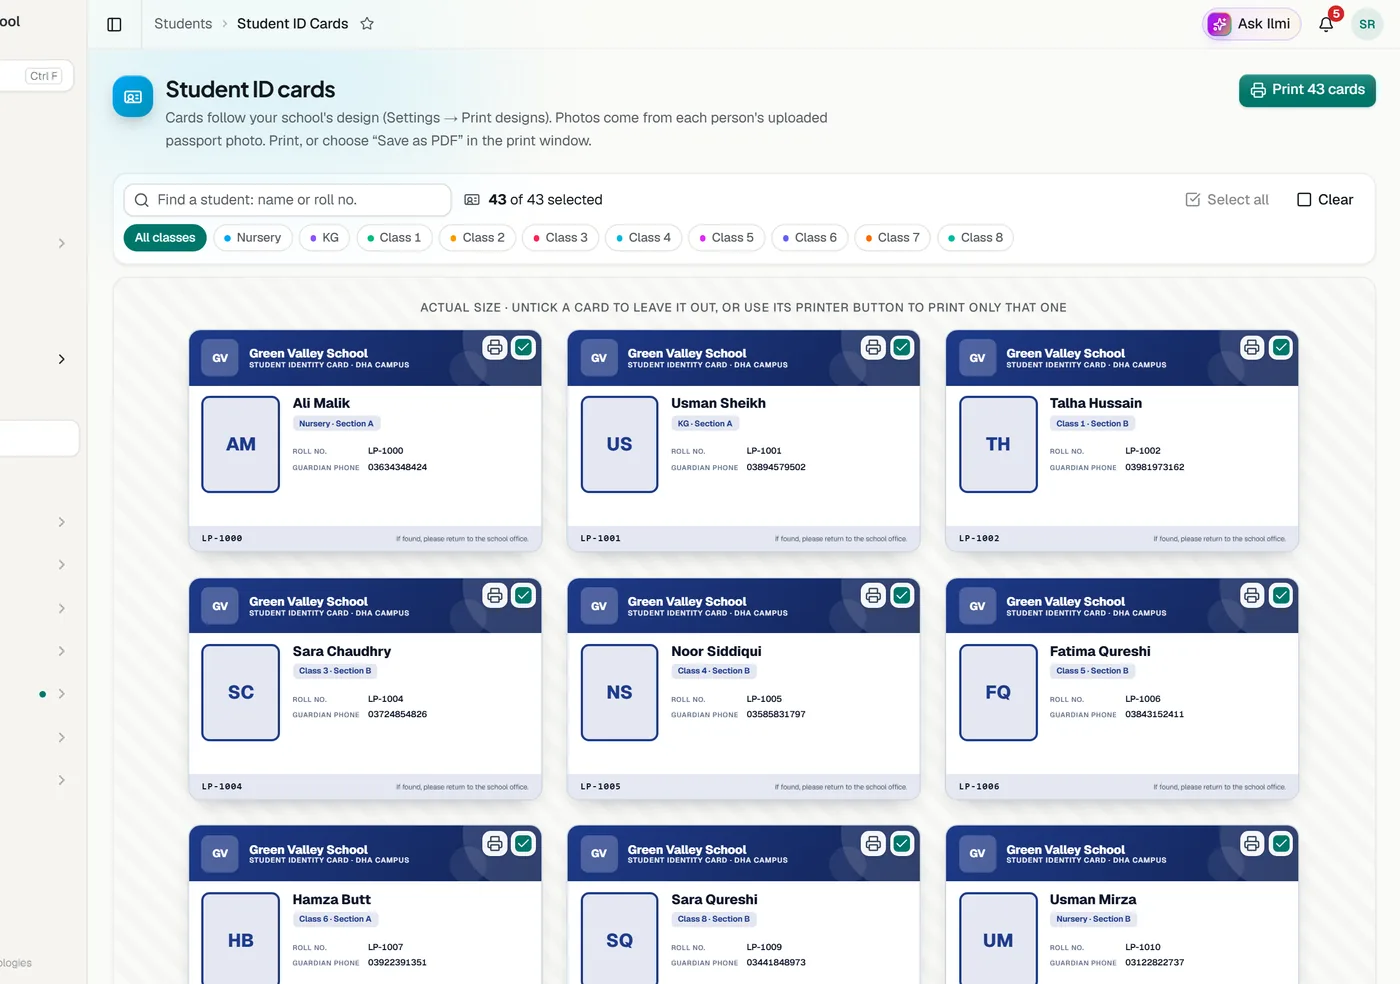Print only Sara Chaudhry's card
Screen dimensions: 1400x984
point(495,595)
